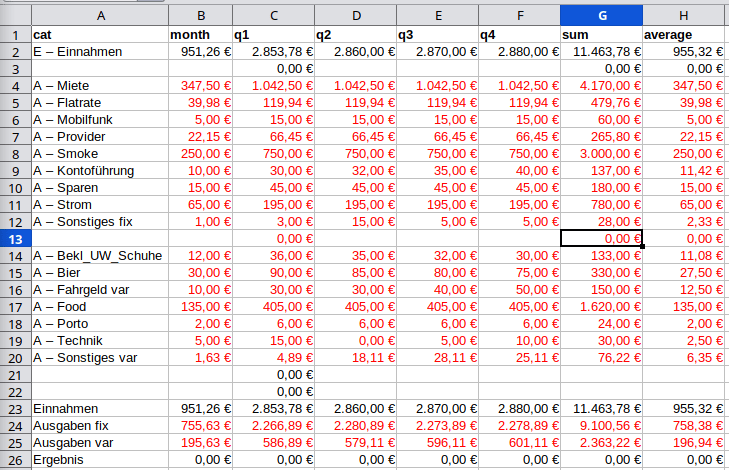The image size is (729, 470).
Task: Click the row 26 header
Action: (15, 459)
